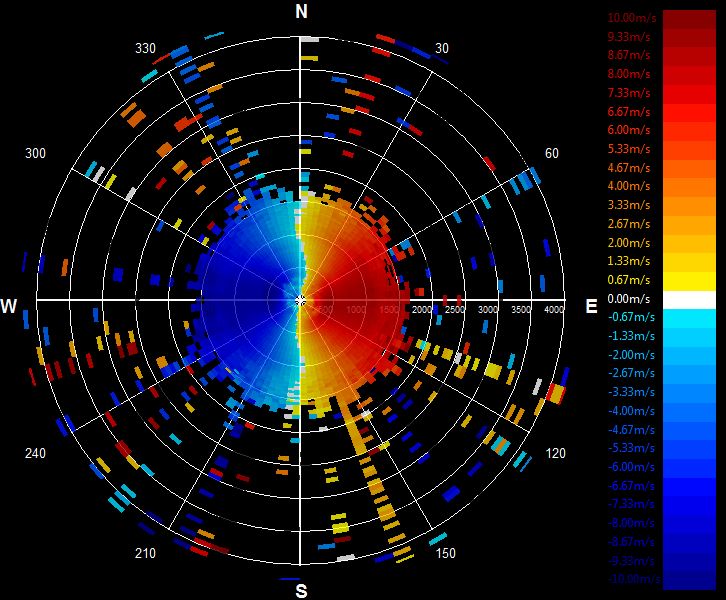Select the 3.33m/s legend label
The height and width of the screenshot is (600, 726).
(629, 205)
